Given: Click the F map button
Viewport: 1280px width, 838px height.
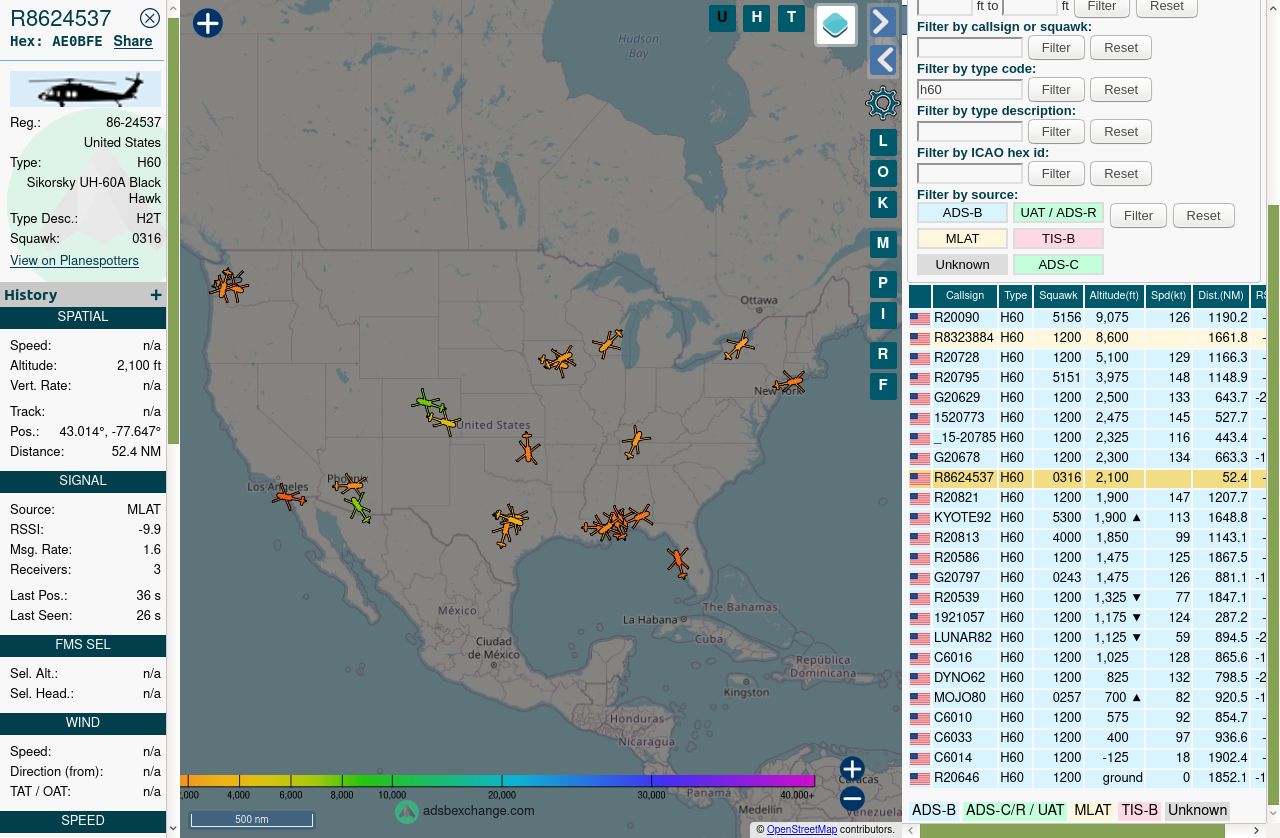Looking at the screenshot, I should tap(883, 386).
